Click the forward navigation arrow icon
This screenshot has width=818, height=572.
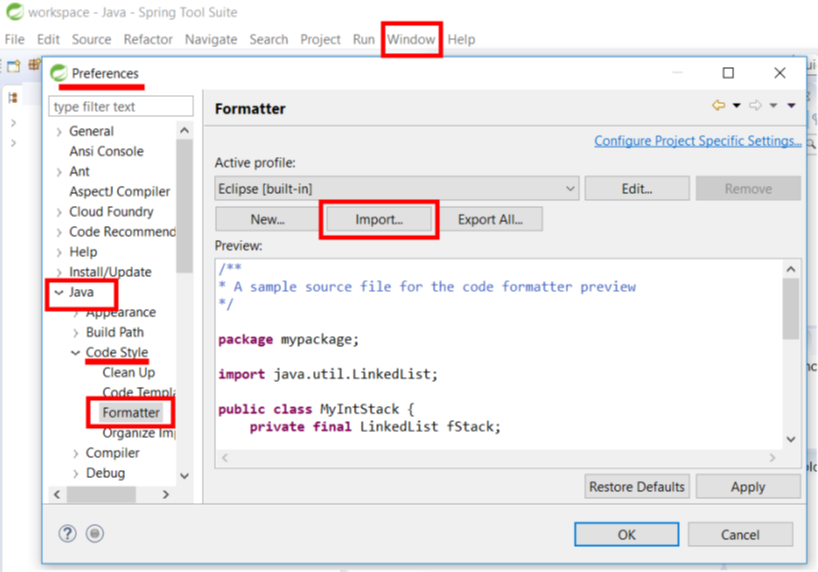click(x=755, y=105)
